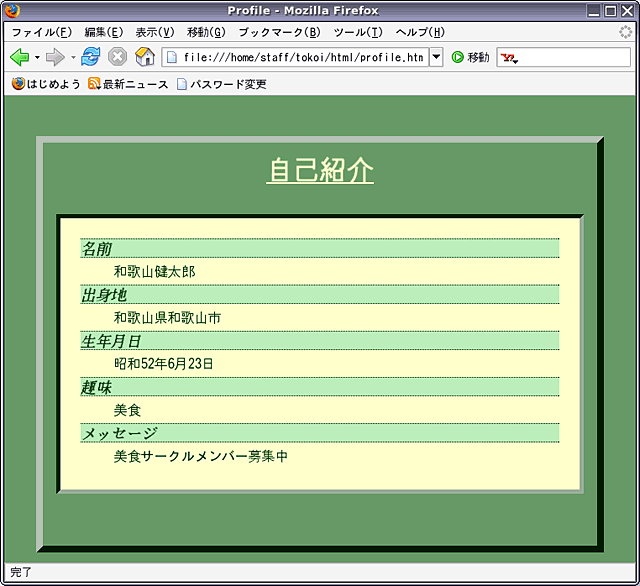This screenshot has height=586, width=640.
Task: Go to the Home page icon
Action: 145,57
